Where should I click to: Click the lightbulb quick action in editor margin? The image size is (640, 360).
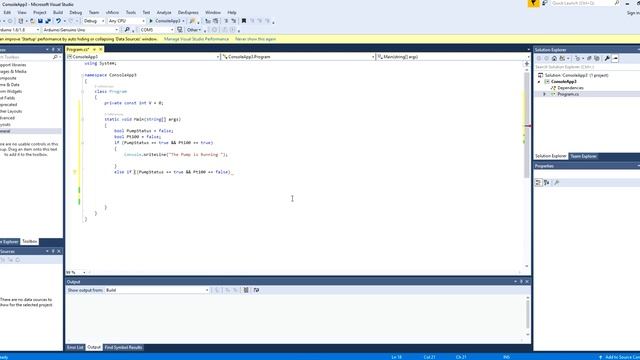75,172
